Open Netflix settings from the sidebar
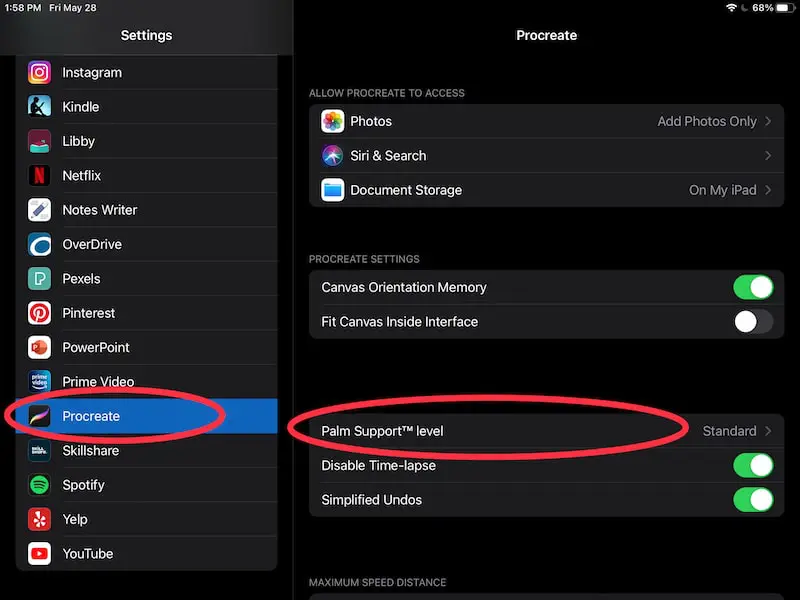 146,176
